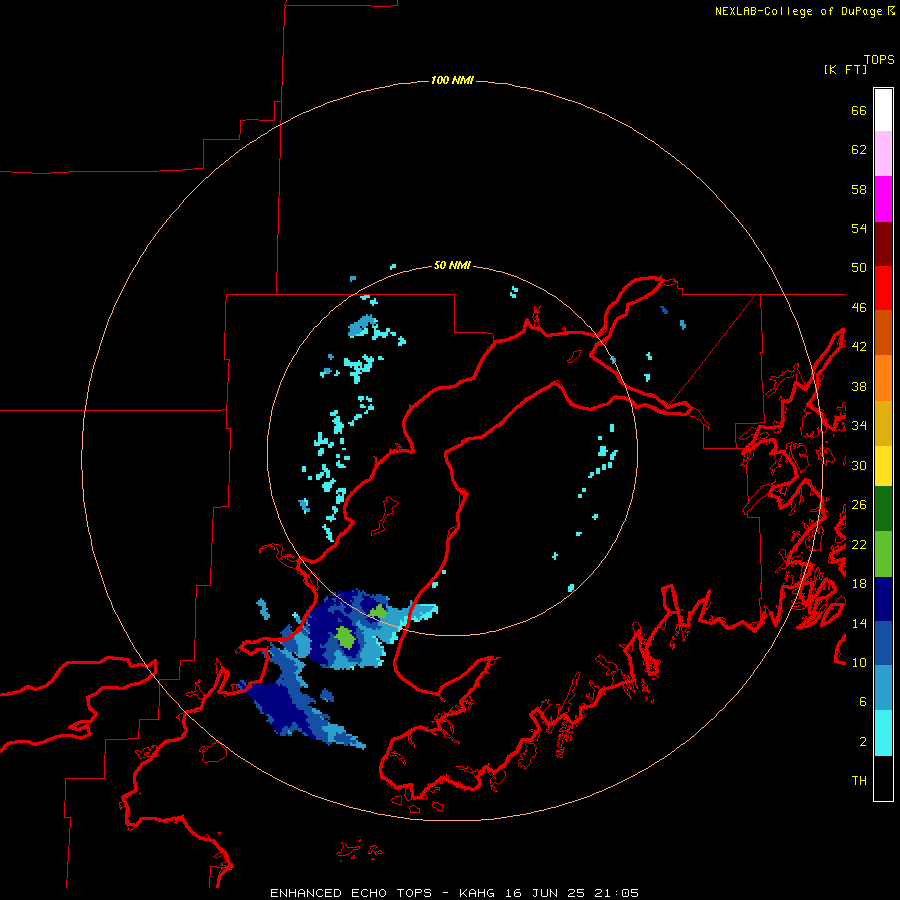
Task: Click the 18 legend value
Action: click(859, 584)
